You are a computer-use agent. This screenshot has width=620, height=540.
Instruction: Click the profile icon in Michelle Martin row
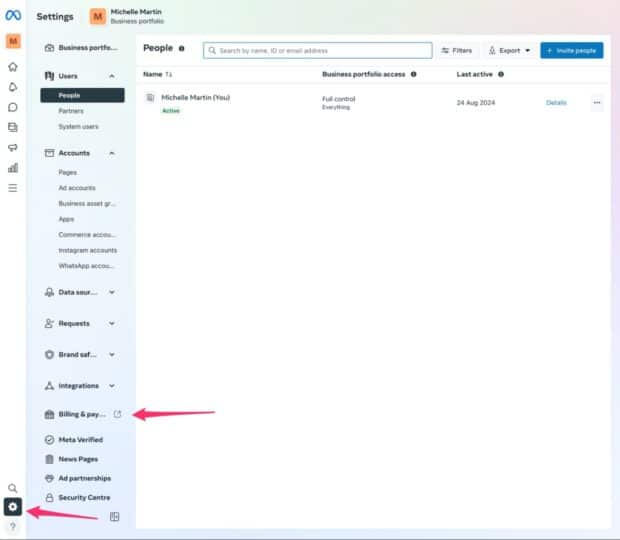coord(150,97)
